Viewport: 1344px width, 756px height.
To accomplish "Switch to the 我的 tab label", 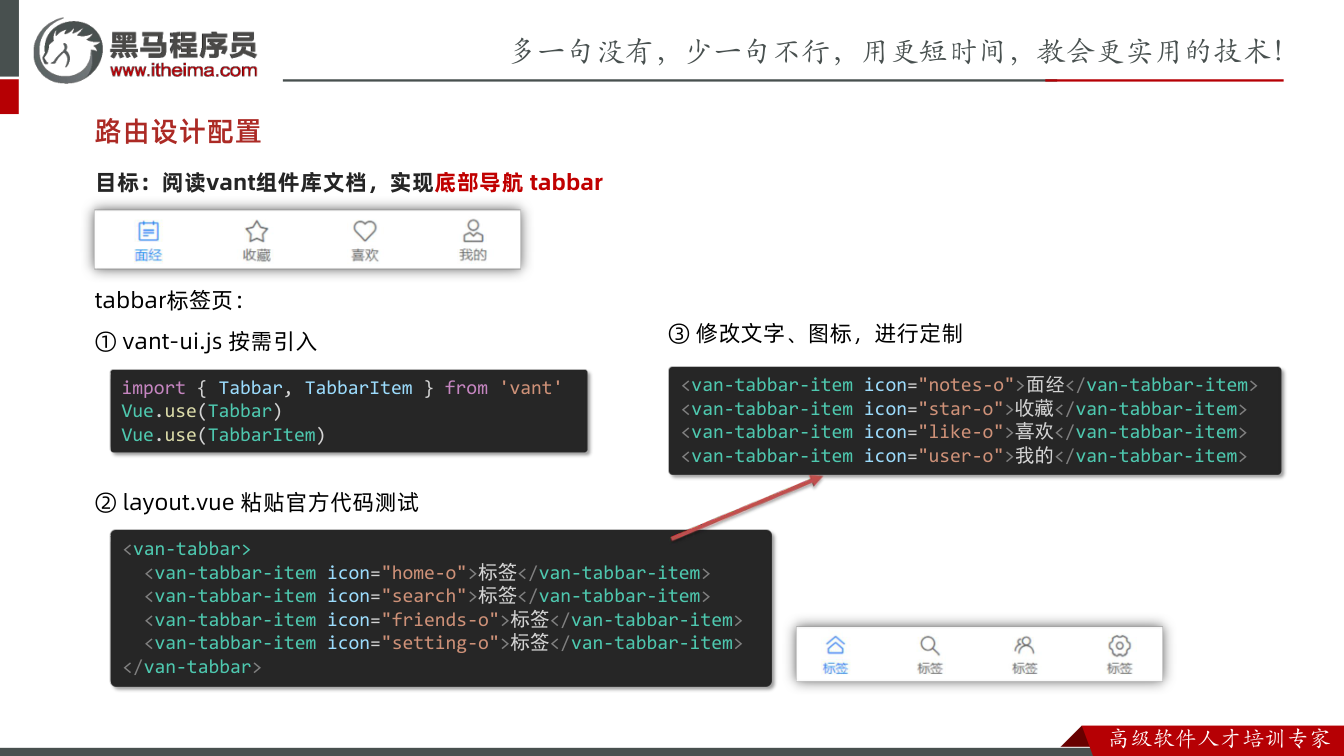I will click(x=473, y=255).
